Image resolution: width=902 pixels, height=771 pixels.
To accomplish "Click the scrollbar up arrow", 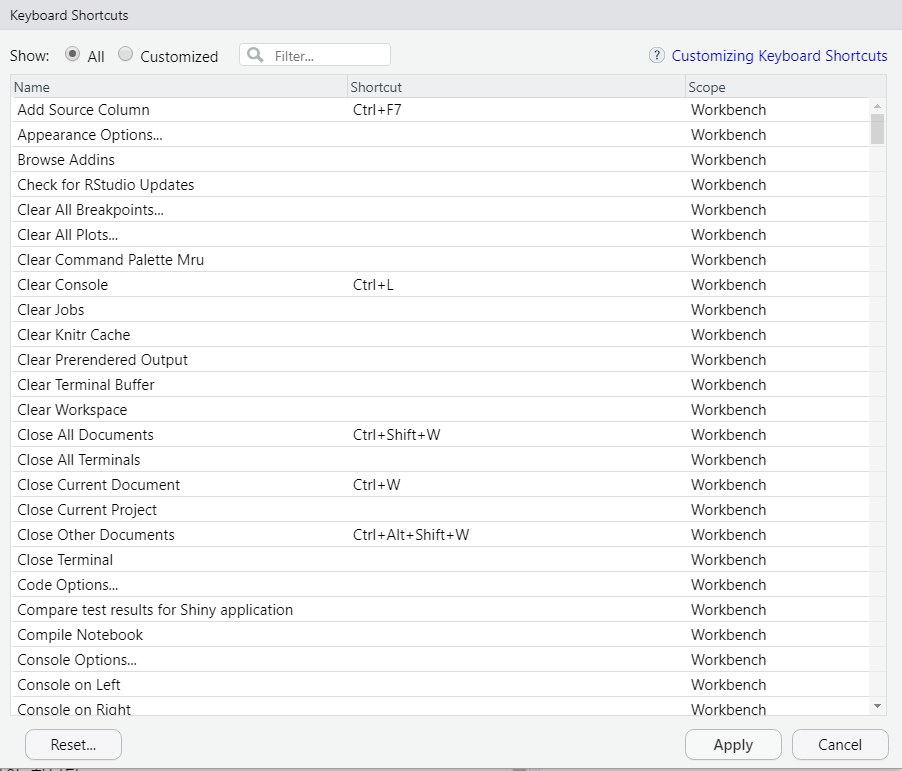I will tap(877, 106).
